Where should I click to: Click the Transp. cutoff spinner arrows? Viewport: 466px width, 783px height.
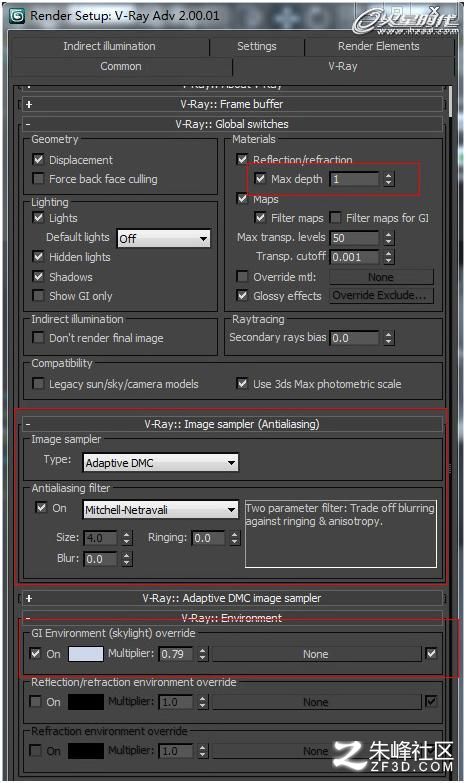389,257
